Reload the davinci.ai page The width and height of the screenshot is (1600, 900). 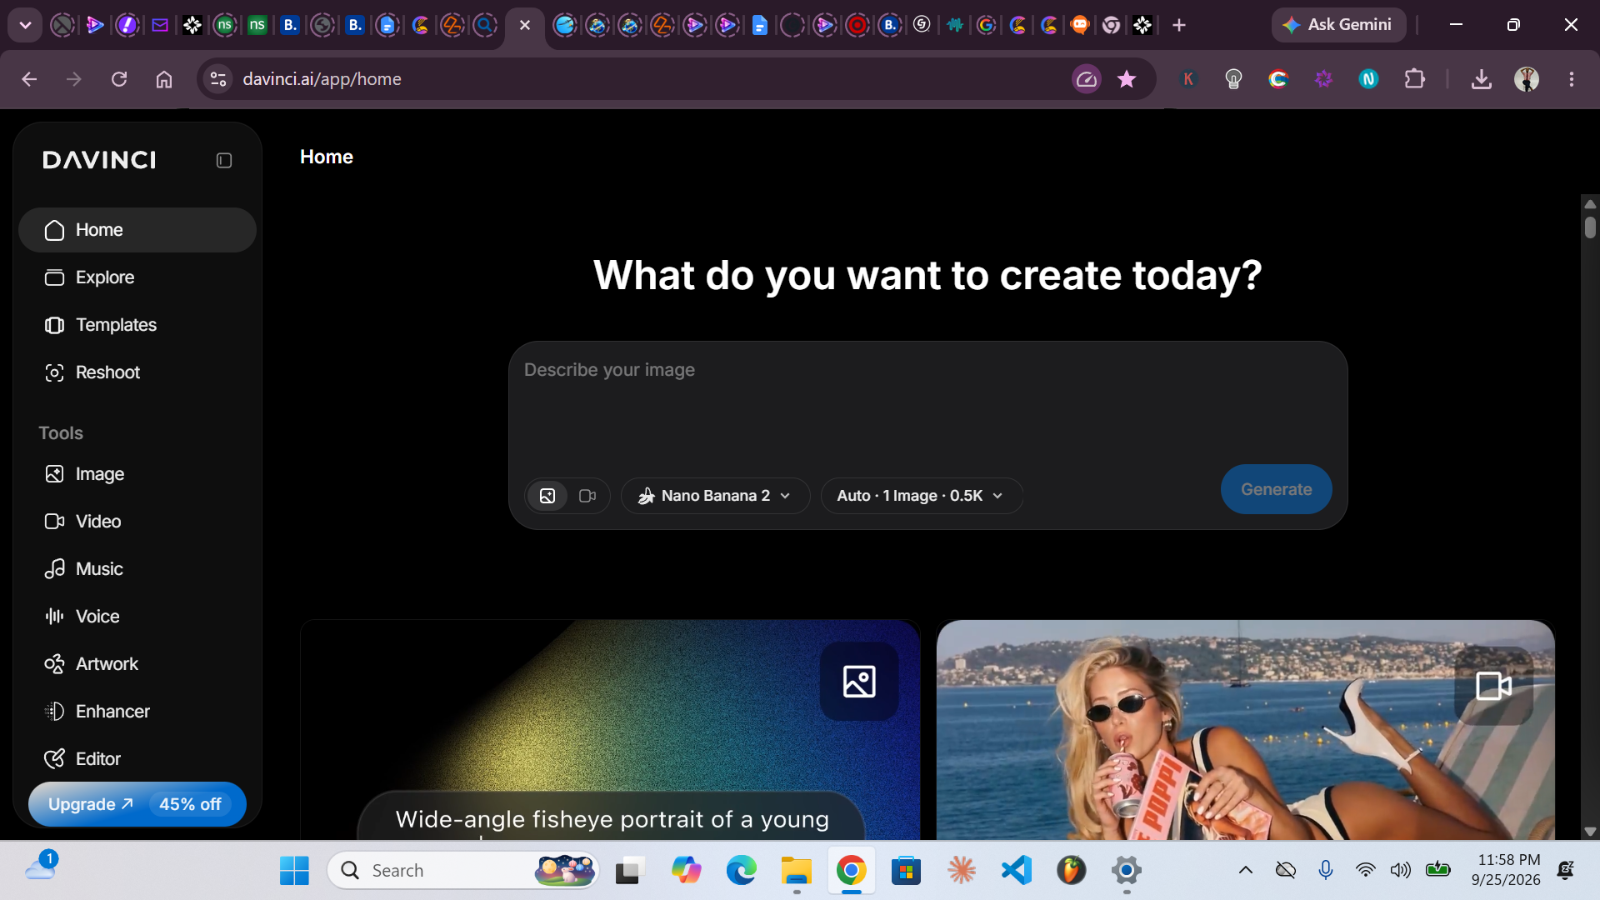tap(119, 79)
